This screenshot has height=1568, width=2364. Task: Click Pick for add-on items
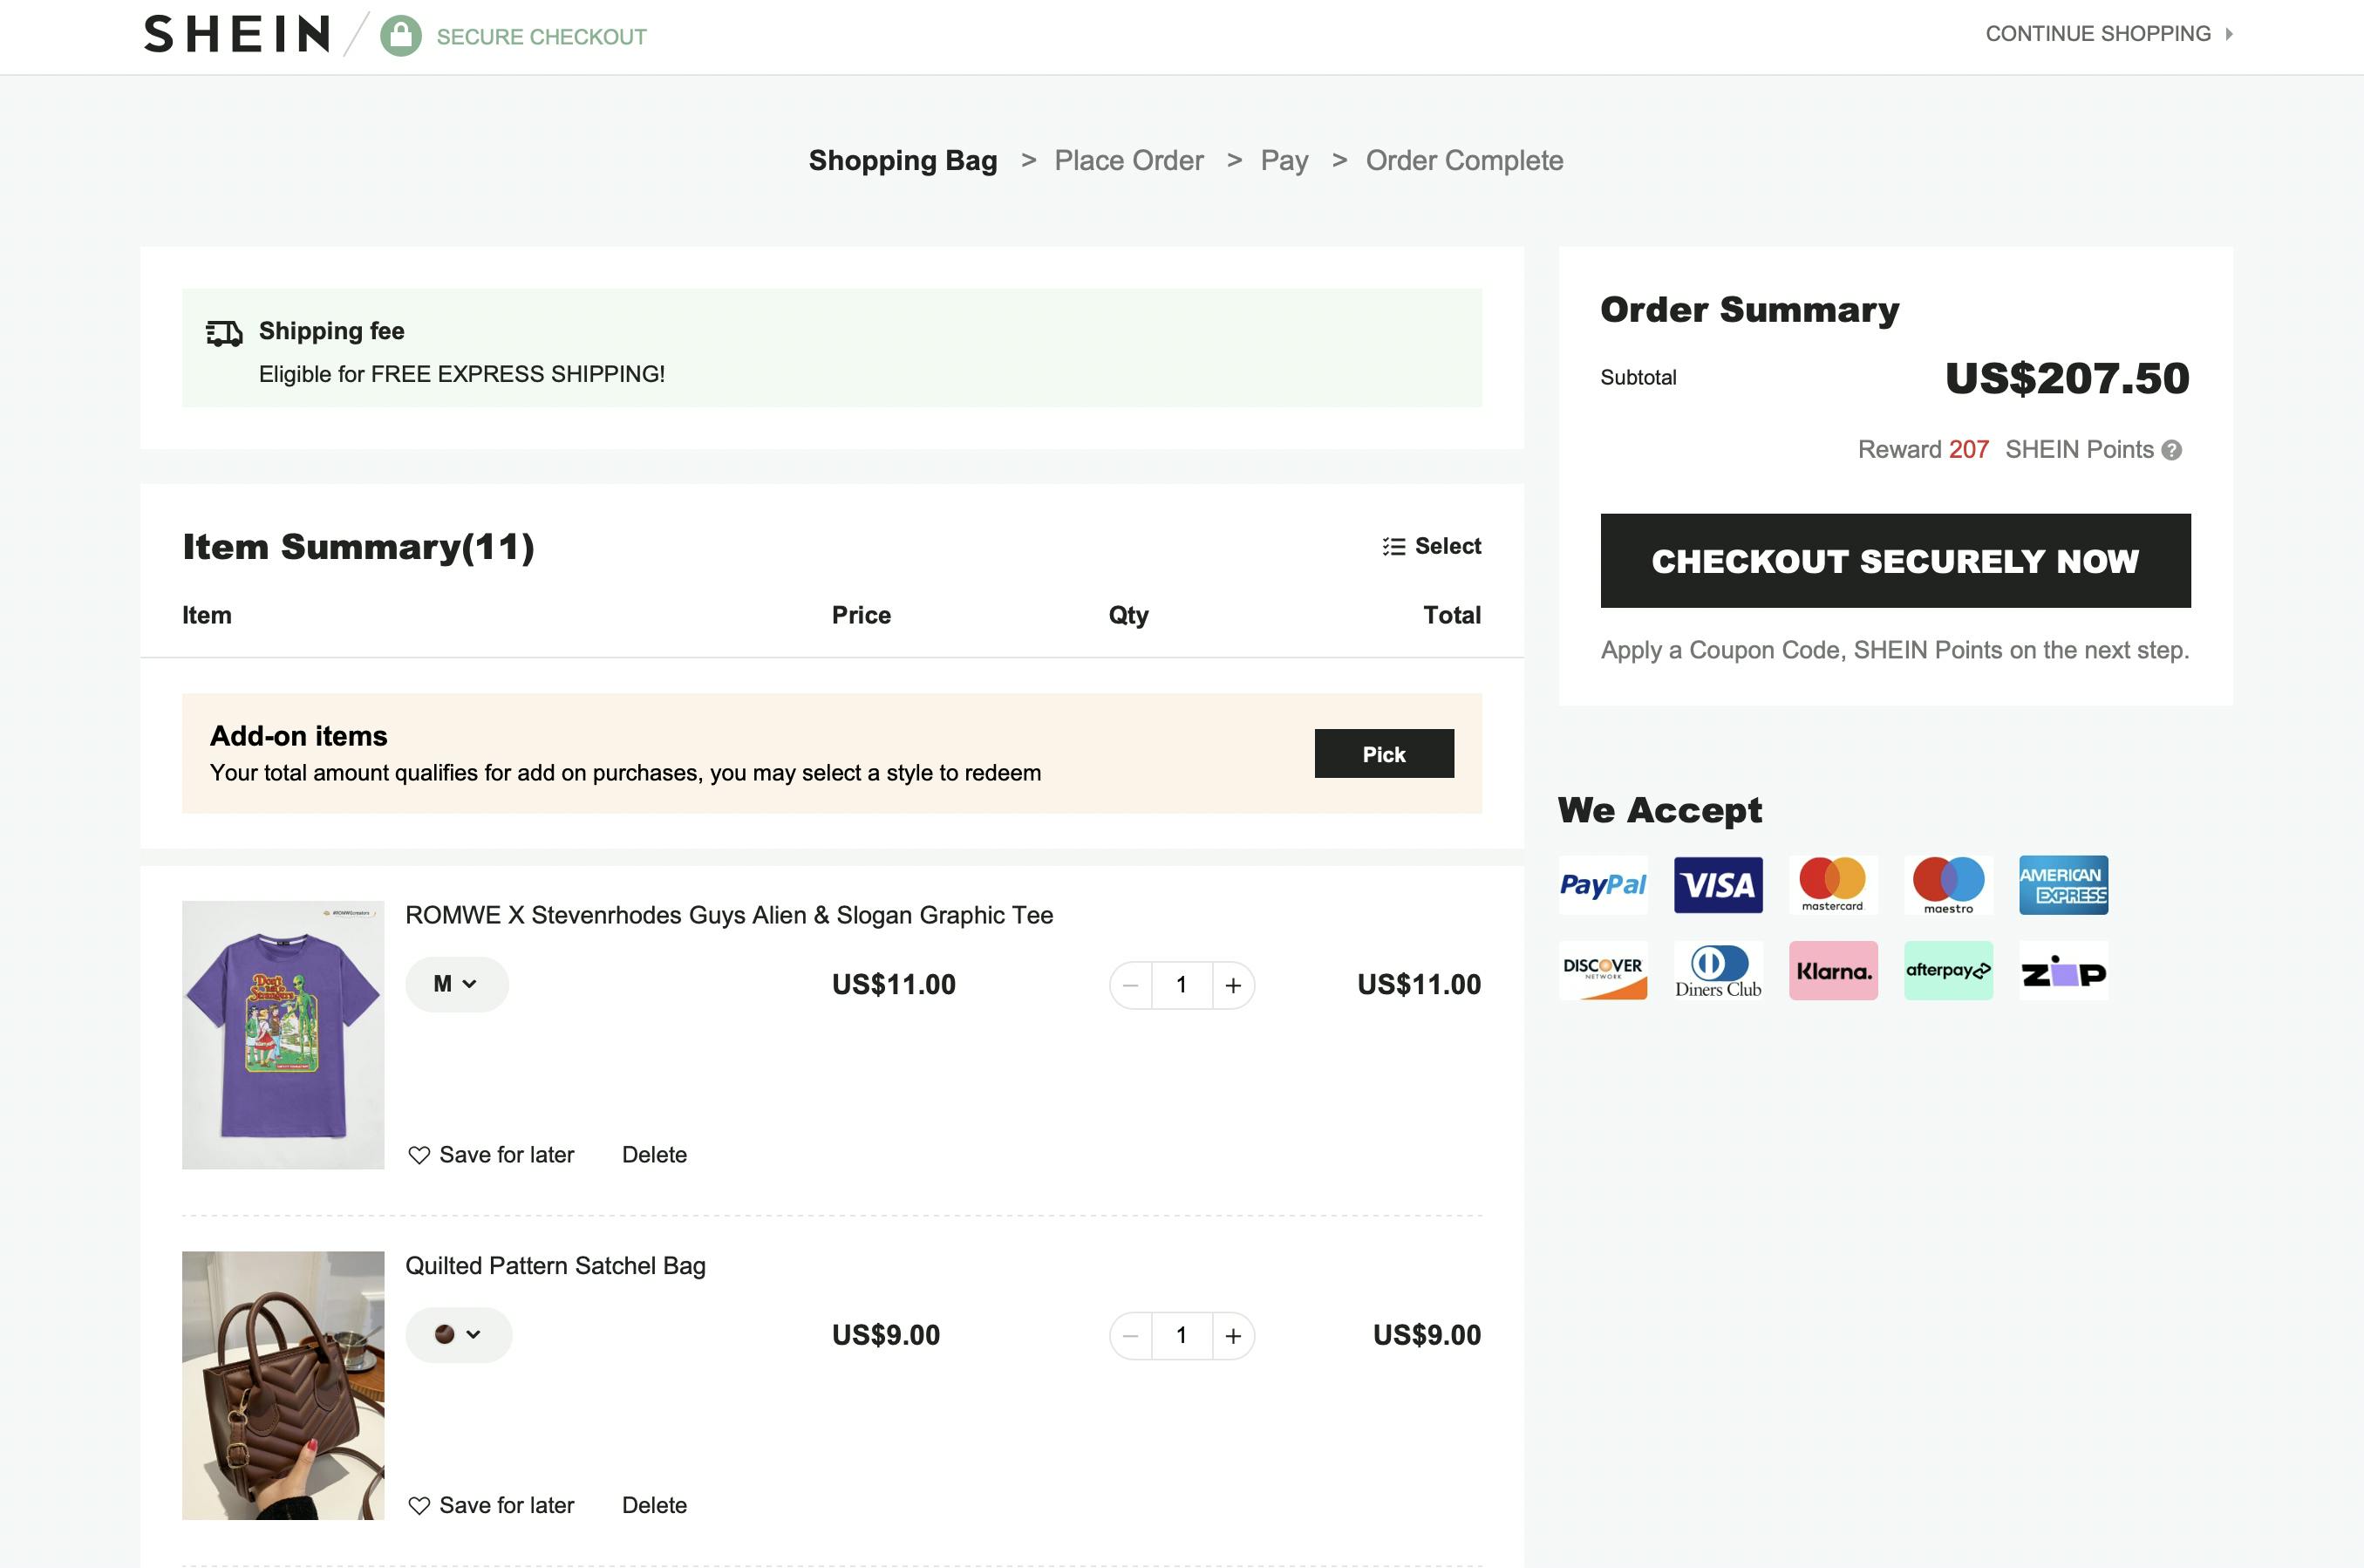(1384, 753)
